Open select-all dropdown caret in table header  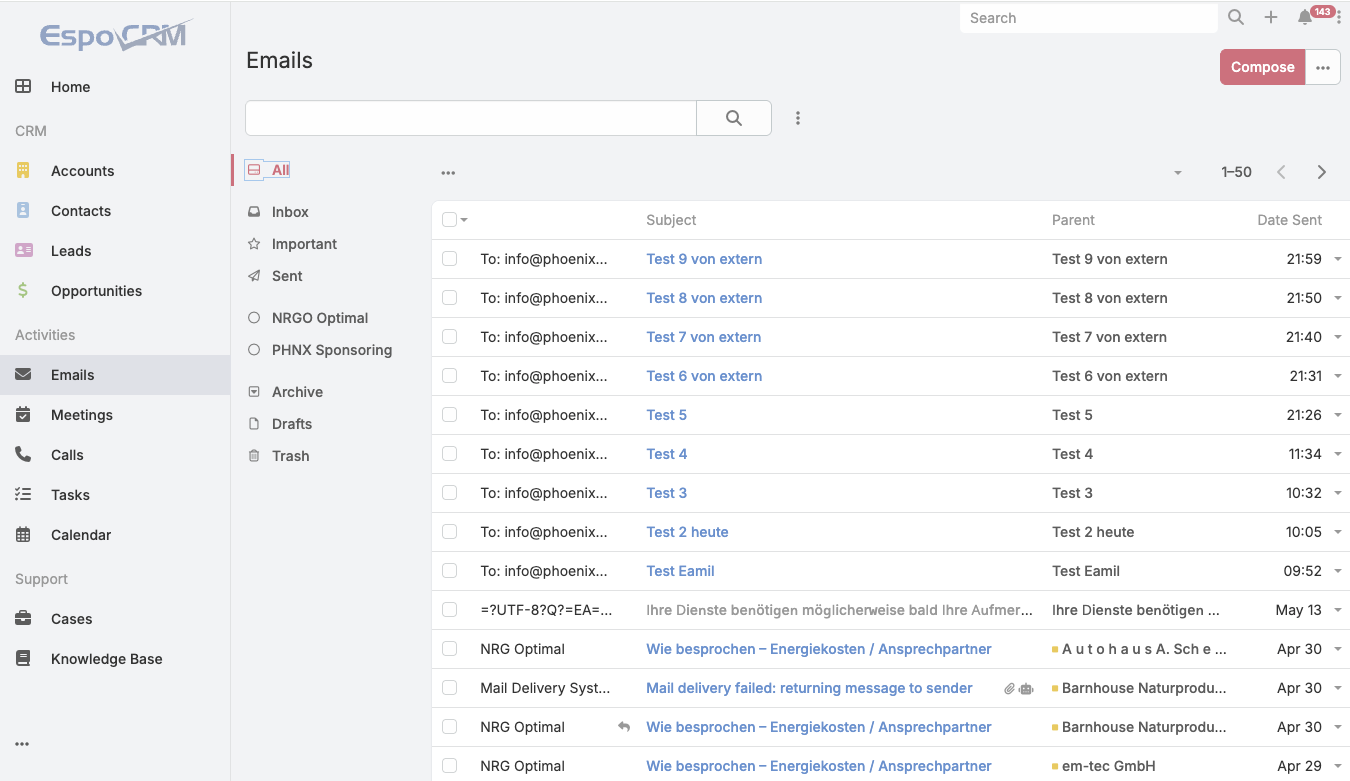pyautogui.click(x=464, y=220)
